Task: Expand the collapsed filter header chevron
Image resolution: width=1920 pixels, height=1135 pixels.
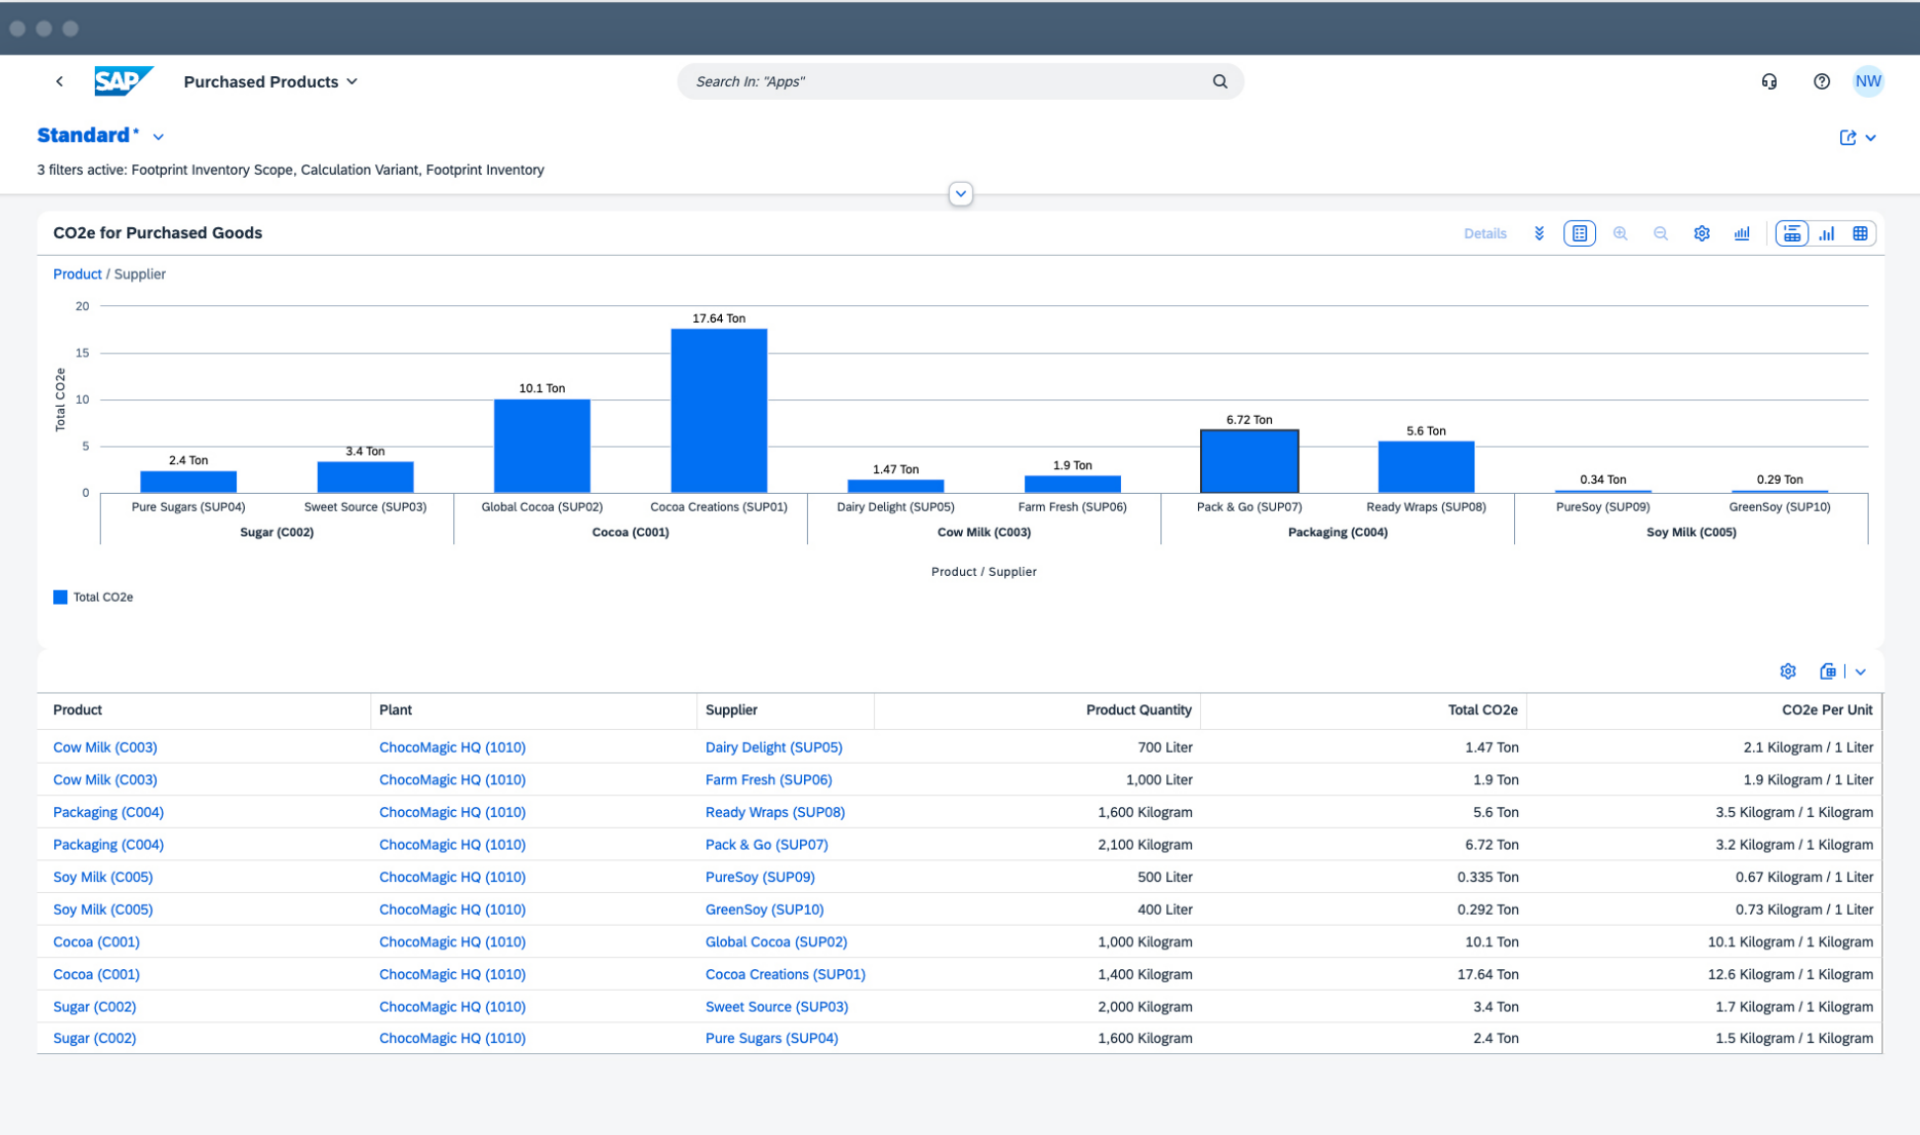Action: point(960,193)
